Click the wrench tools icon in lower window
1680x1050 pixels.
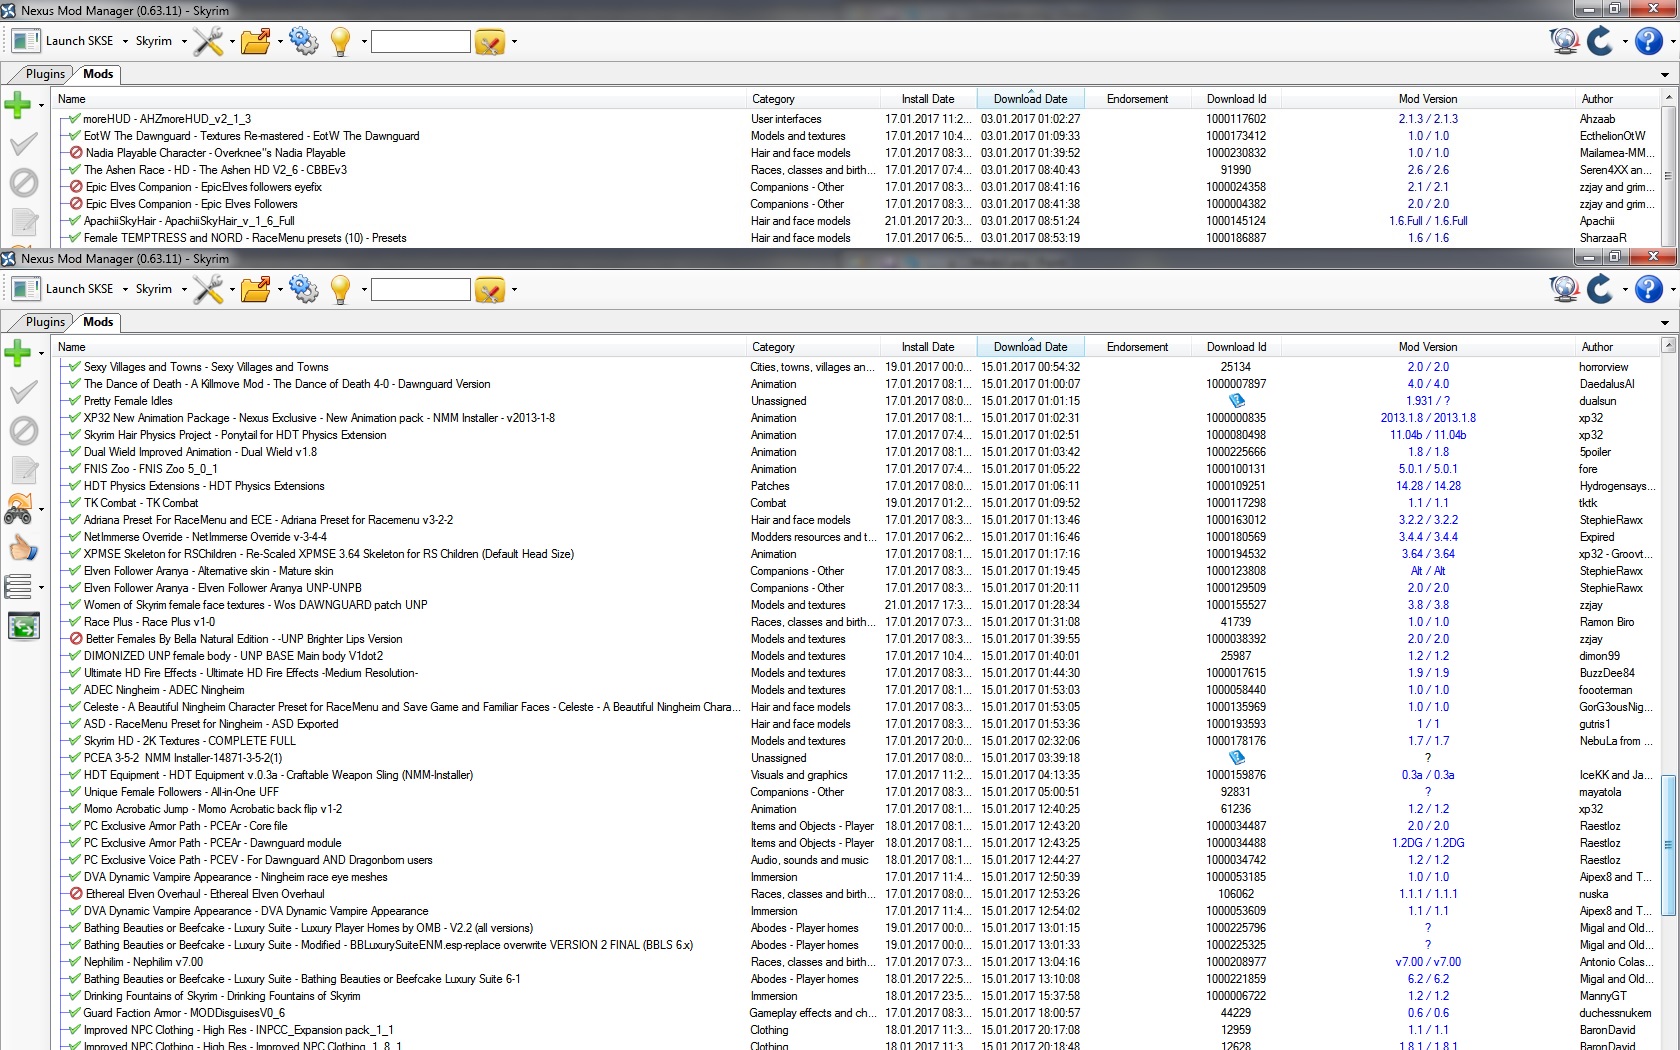[x=208, y=290]
